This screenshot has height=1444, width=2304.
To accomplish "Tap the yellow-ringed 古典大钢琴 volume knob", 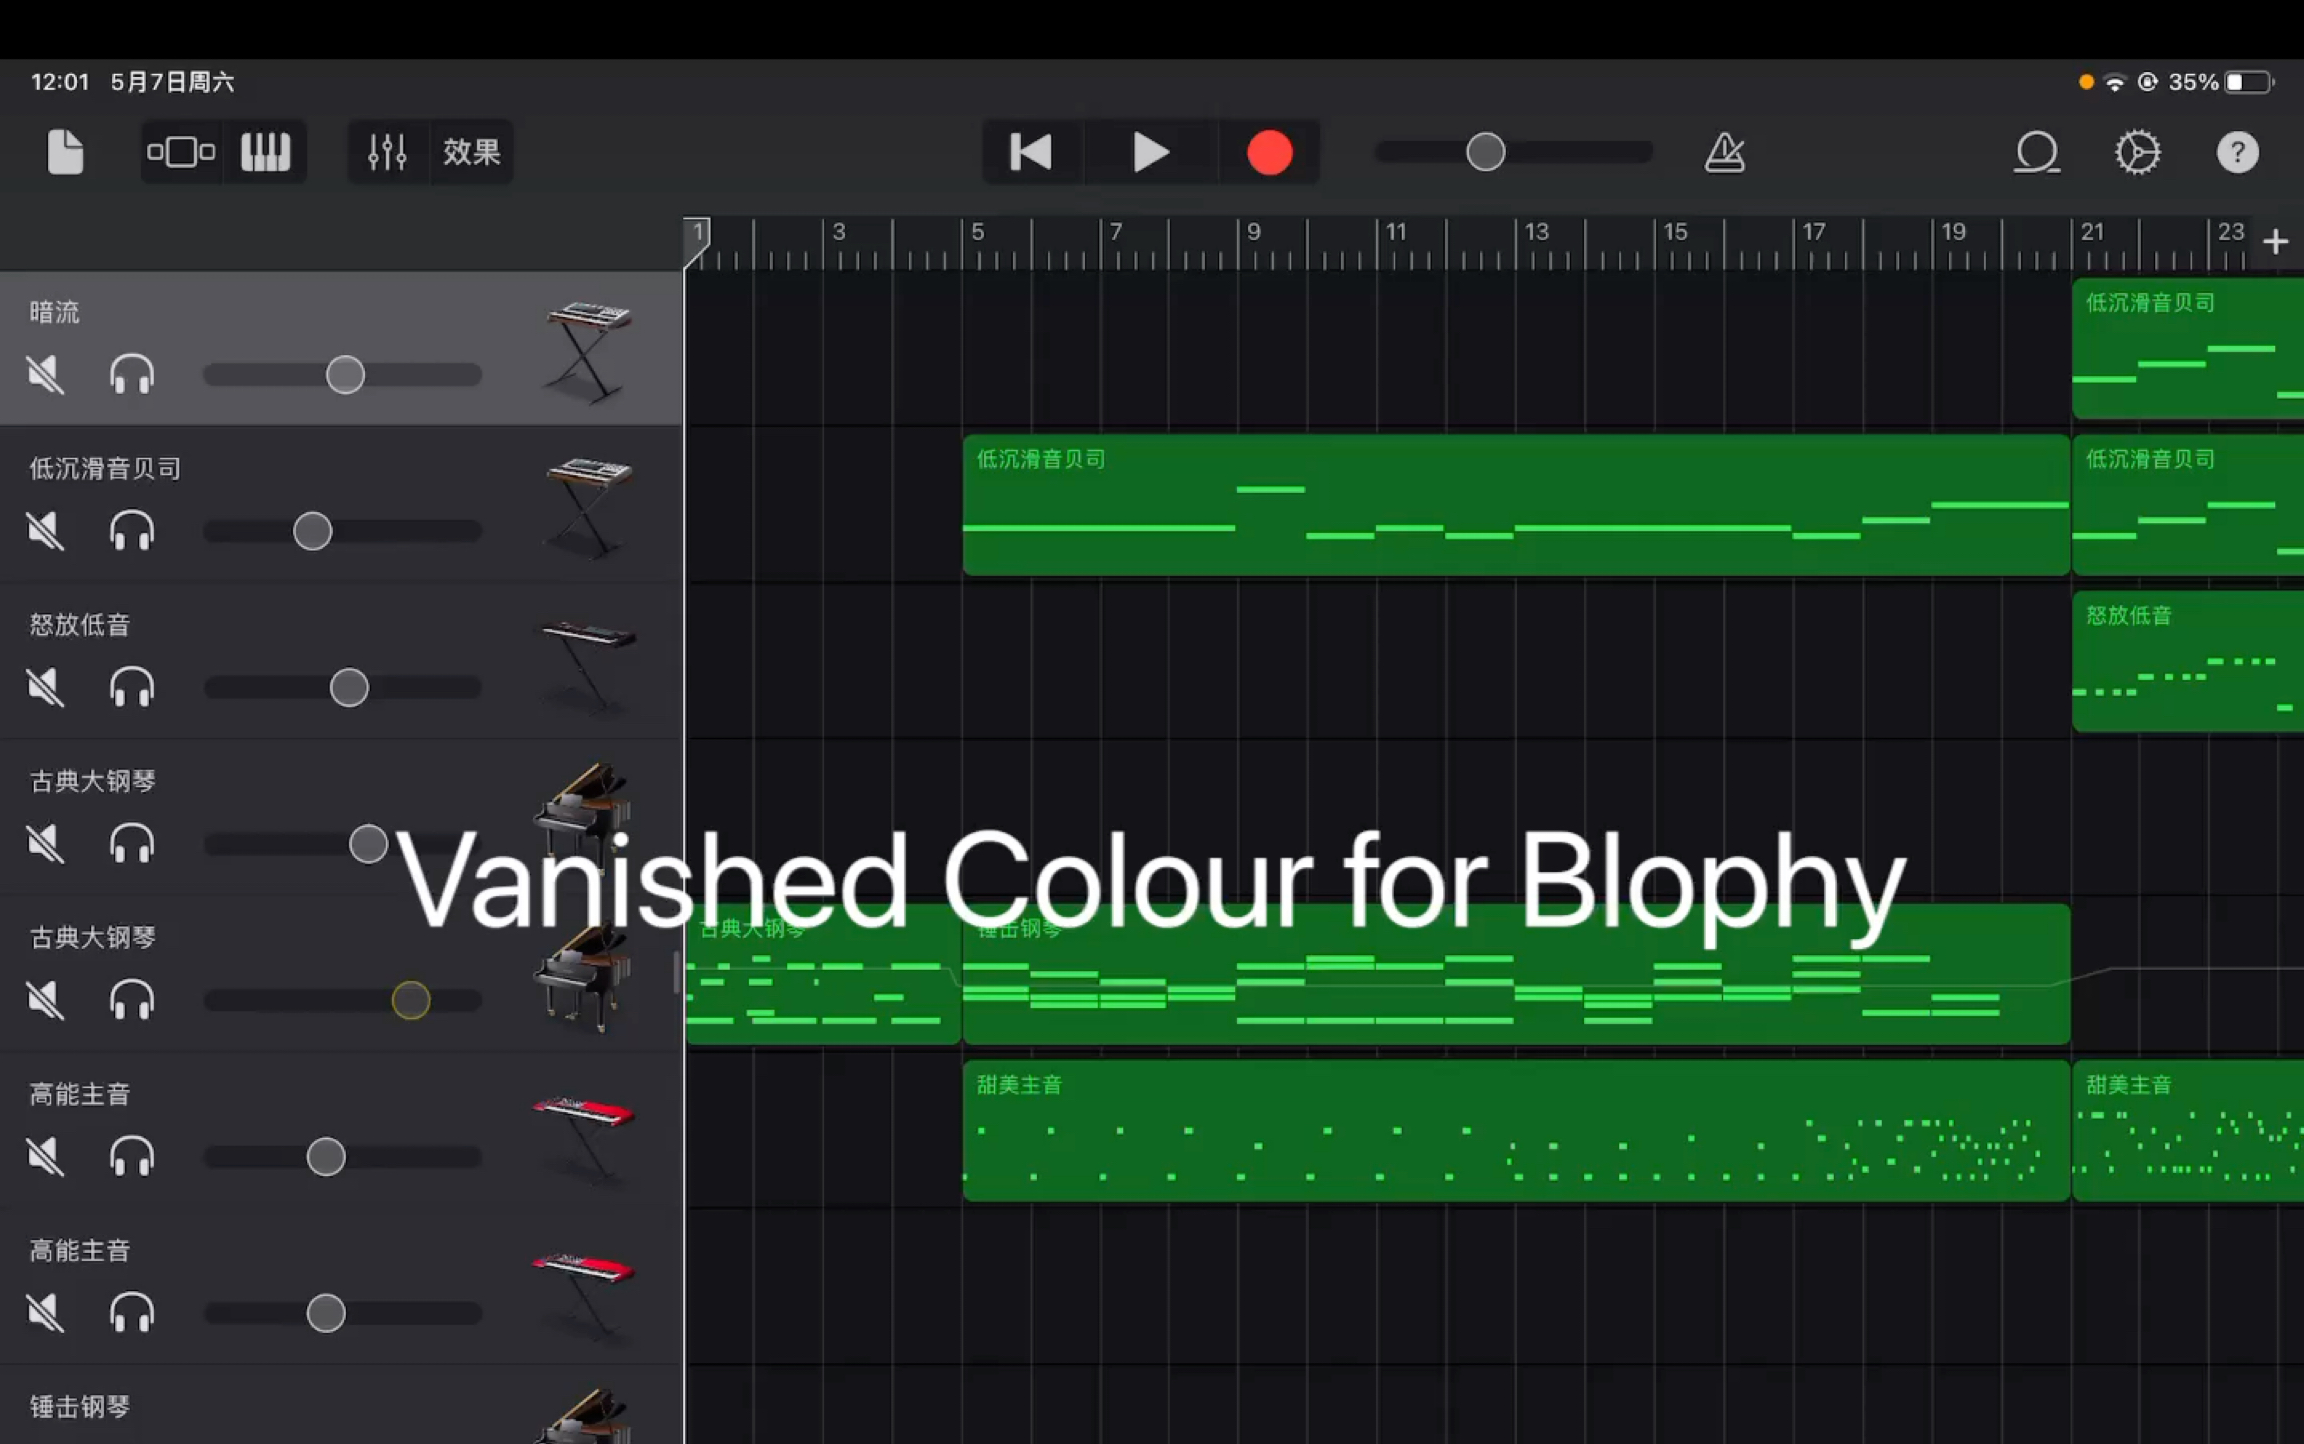I will (x=411, y=1000).
